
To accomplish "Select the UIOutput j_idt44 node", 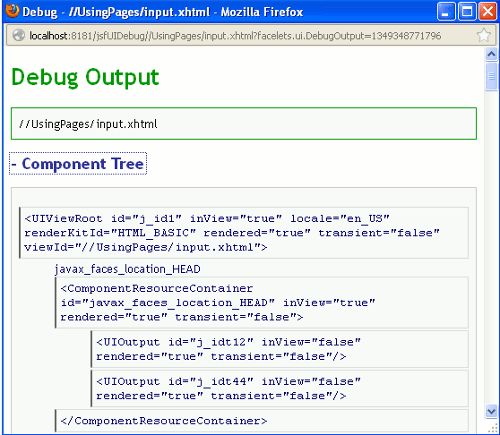I will (280, 388).
